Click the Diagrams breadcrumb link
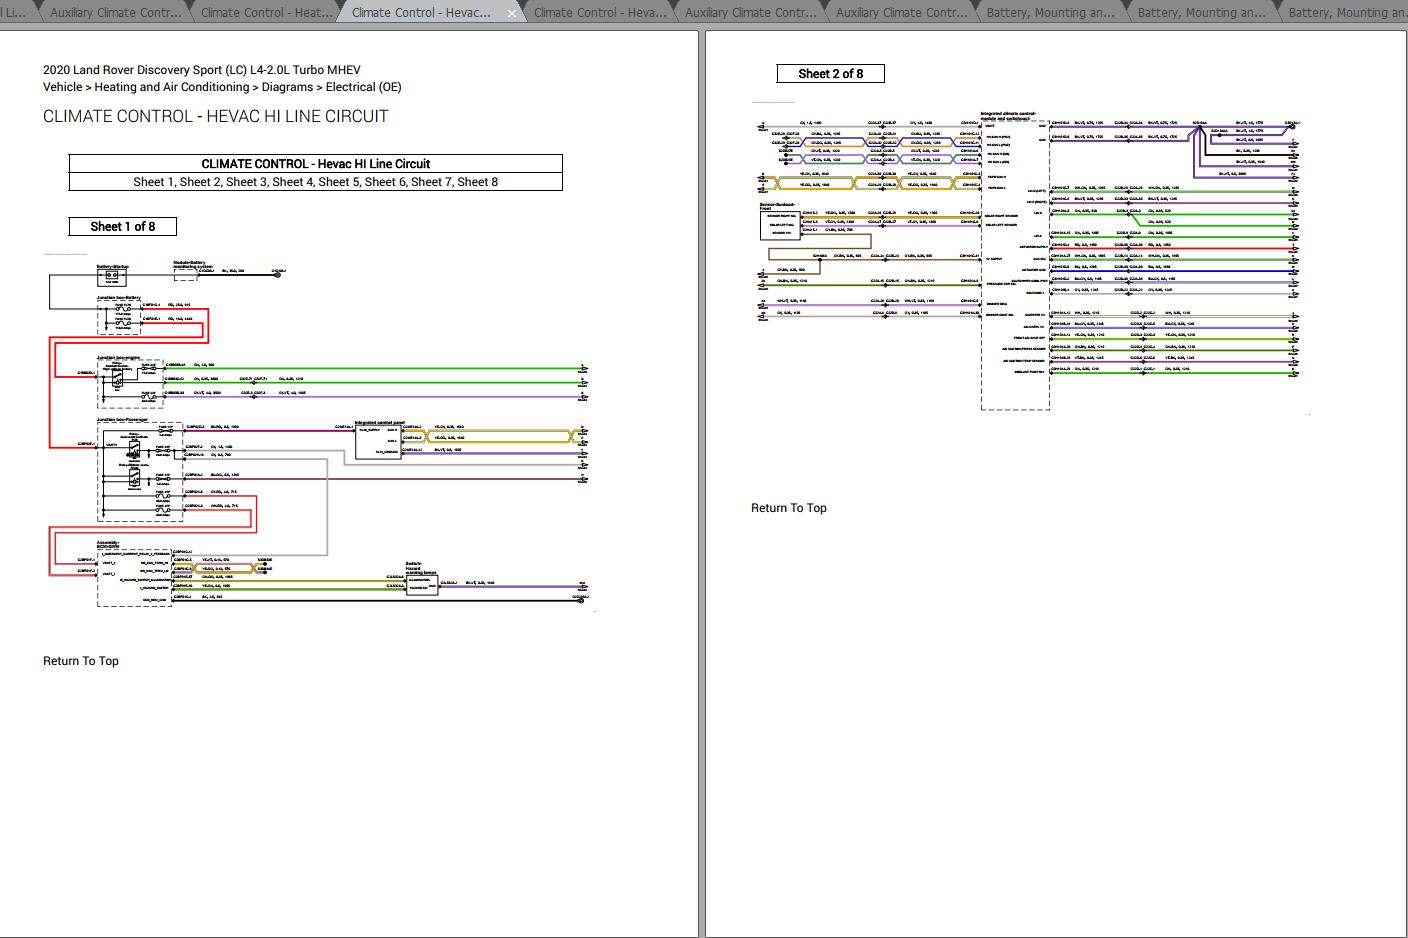Image resolution: width=1408 pixels, height=938 pixels. click(287, 87)
